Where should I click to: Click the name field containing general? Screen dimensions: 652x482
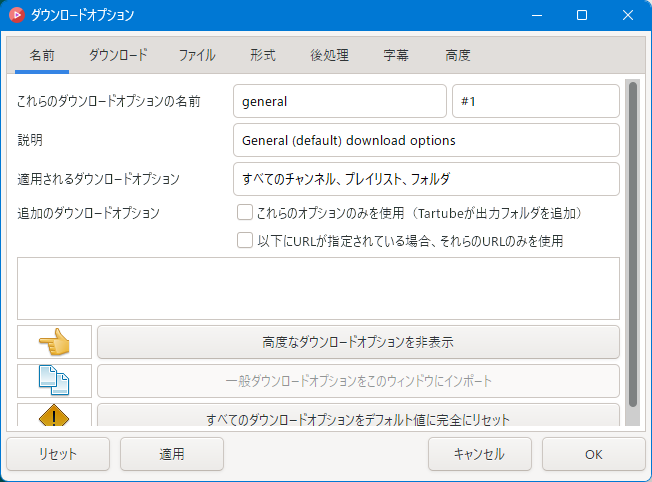click(x=339, y=101)
